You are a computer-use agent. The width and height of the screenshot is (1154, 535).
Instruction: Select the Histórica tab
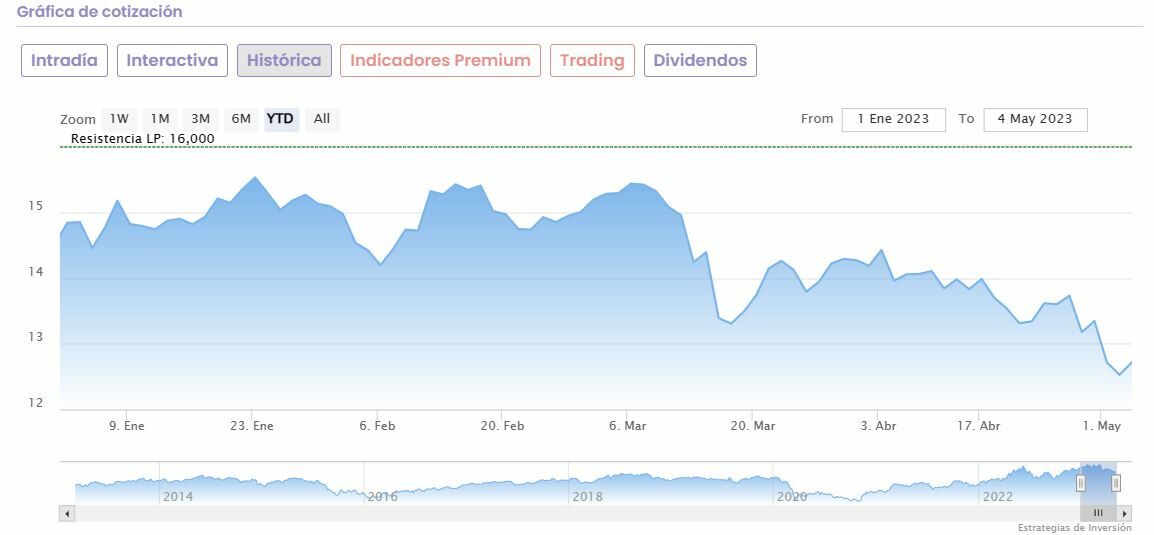[284, 60]
